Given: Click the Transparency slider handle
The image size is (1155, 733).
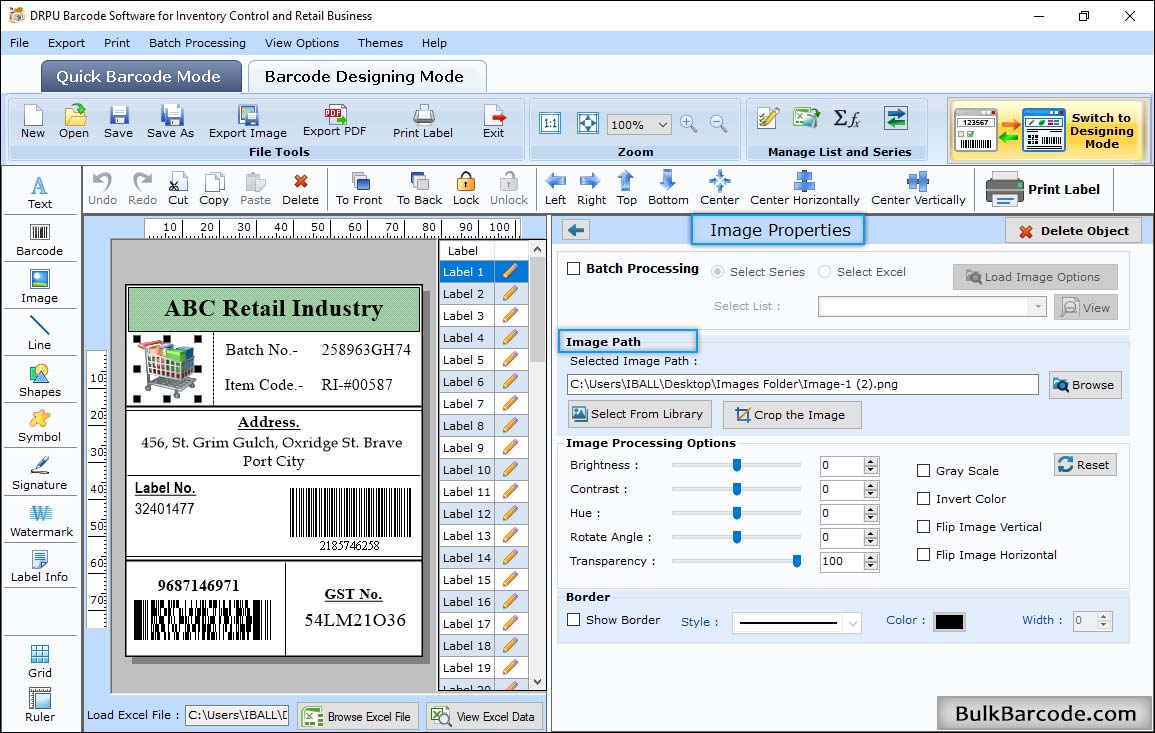Looking at the screenshot, I should tap(796, 561).
